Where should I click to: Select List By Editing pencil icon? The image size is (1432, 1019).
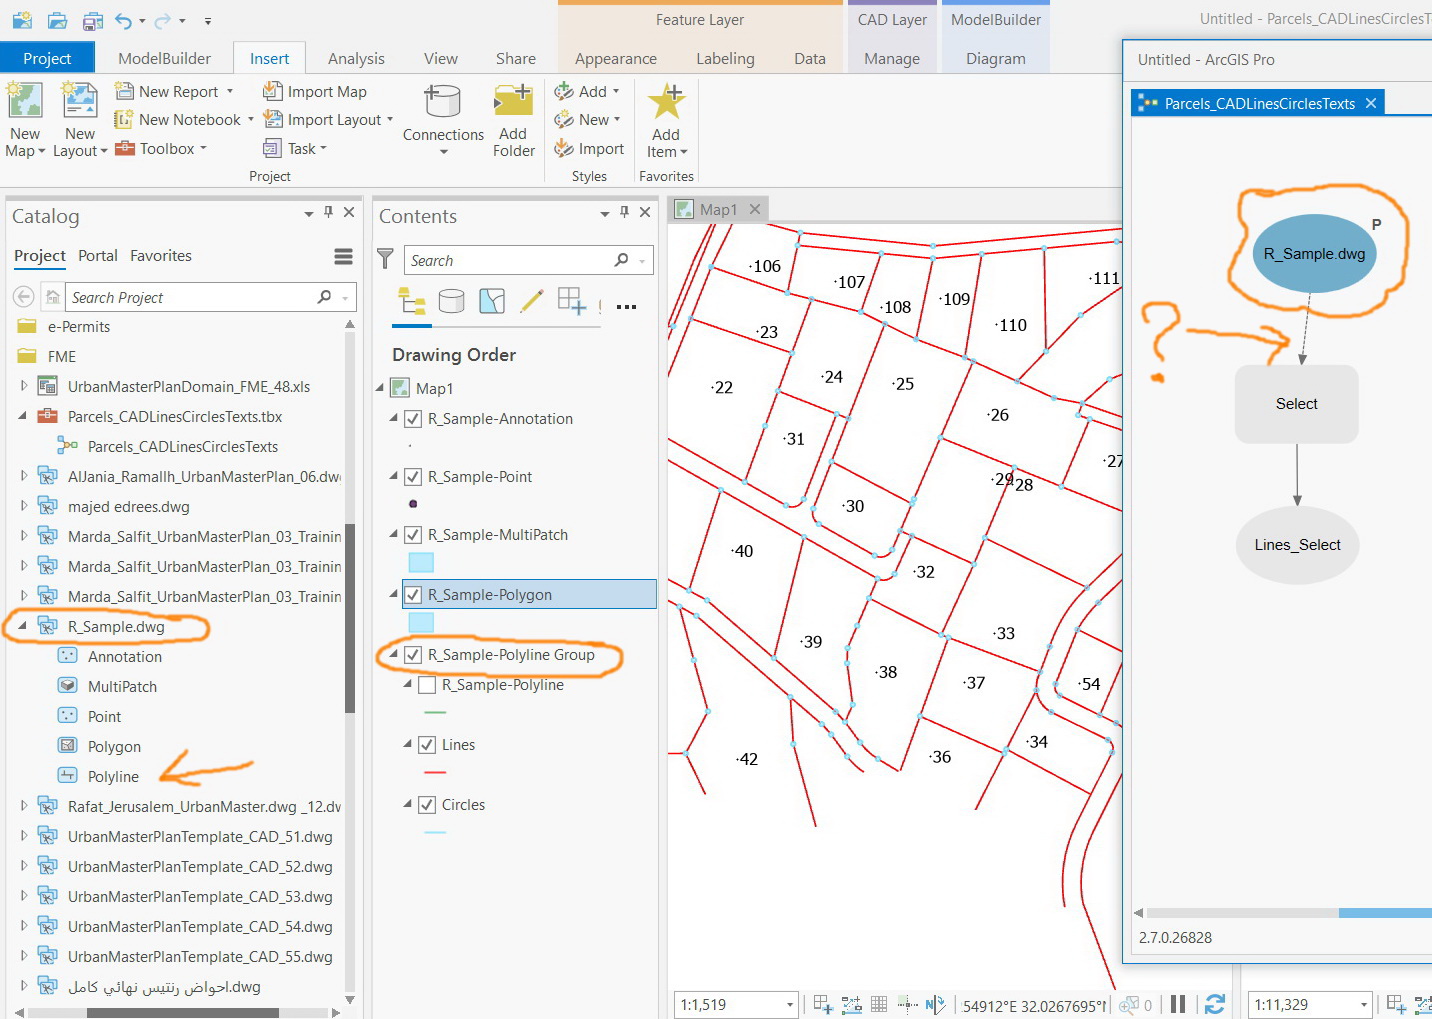pyautogui.click(x=532, y=301)
